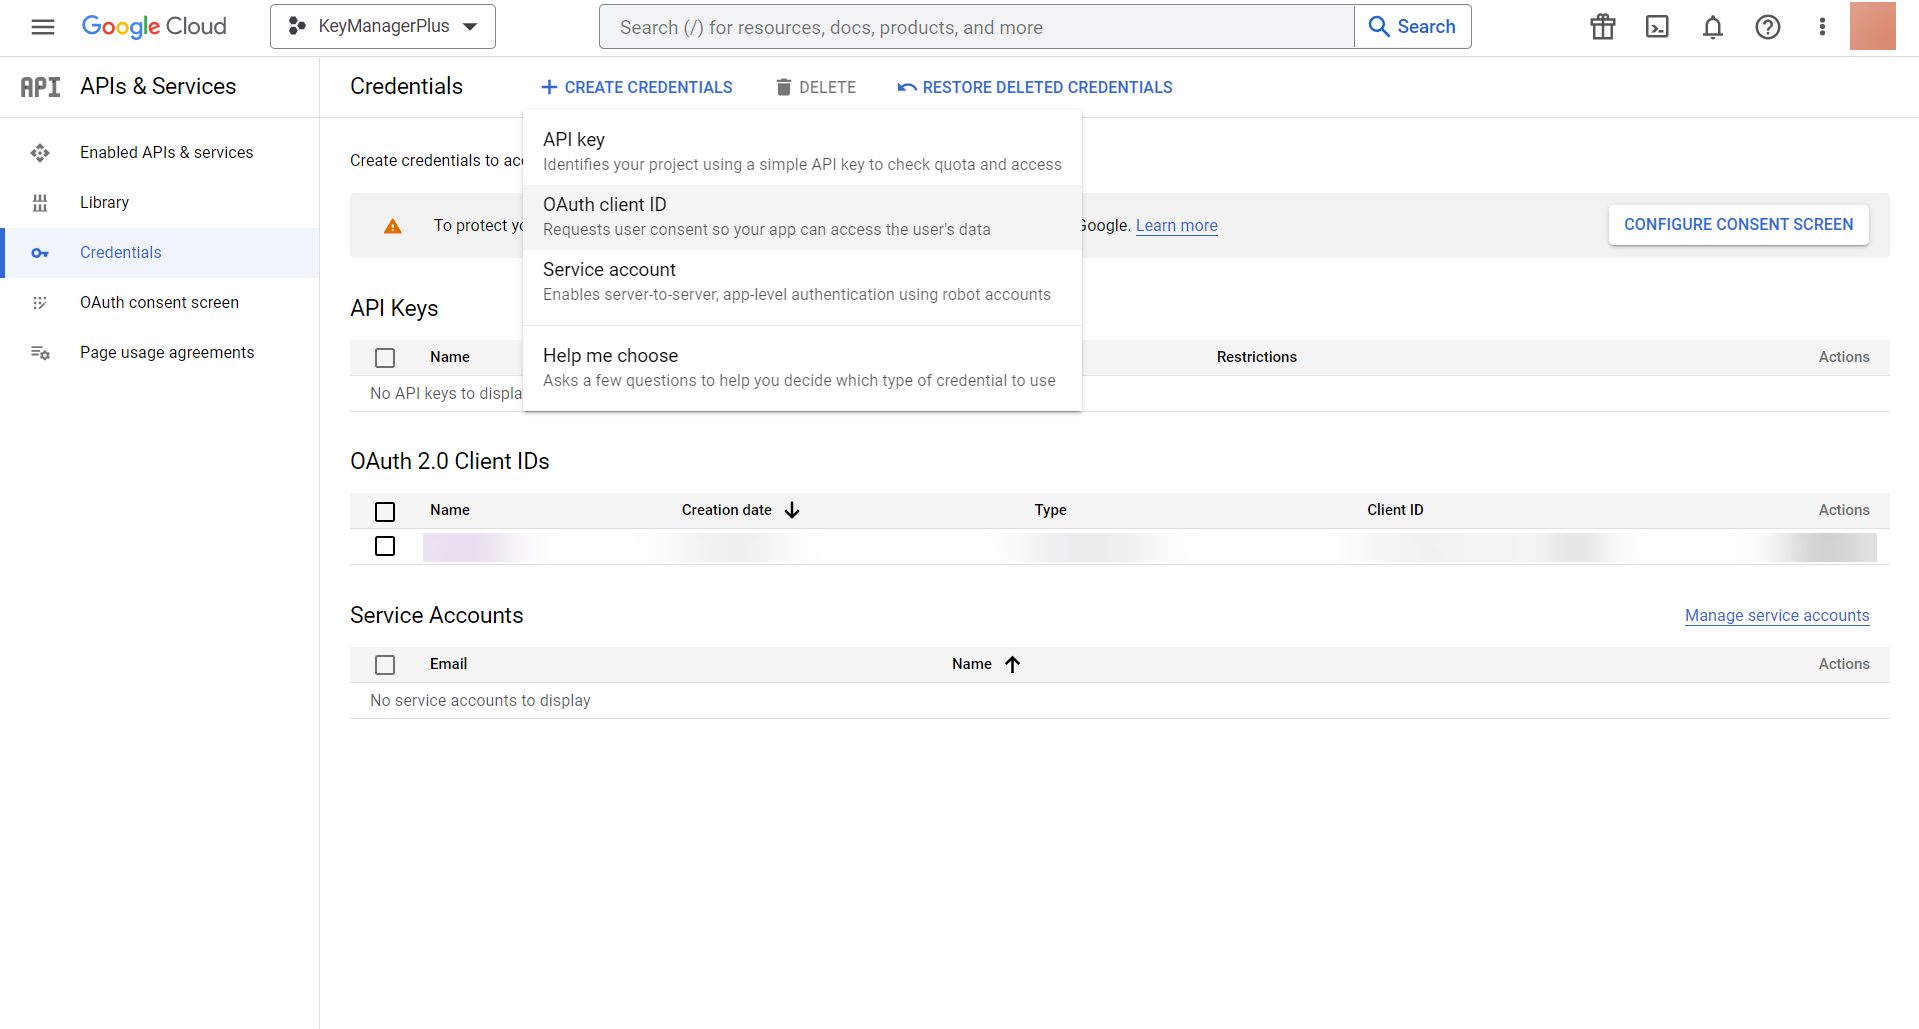
Task: Sort by Creation date arrow
Action: 792,510
